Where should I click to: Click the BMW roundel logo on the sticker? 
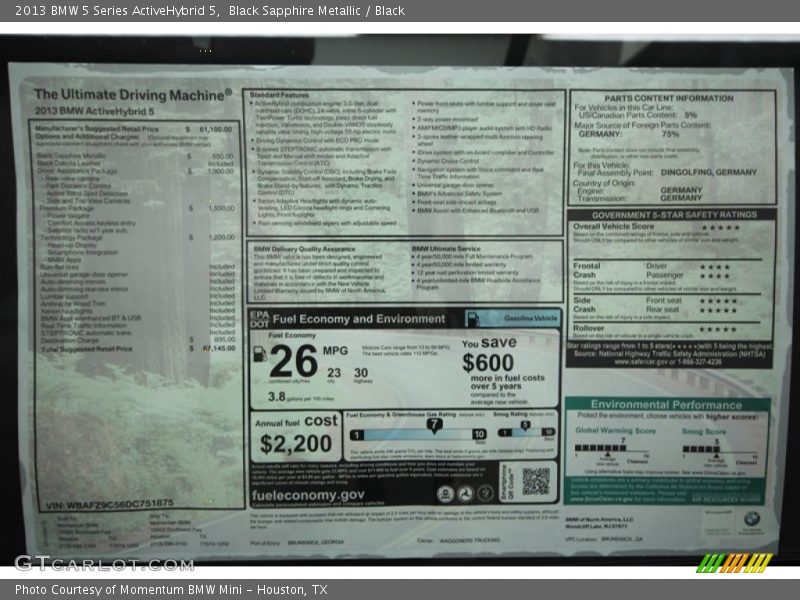pos(752,519)
